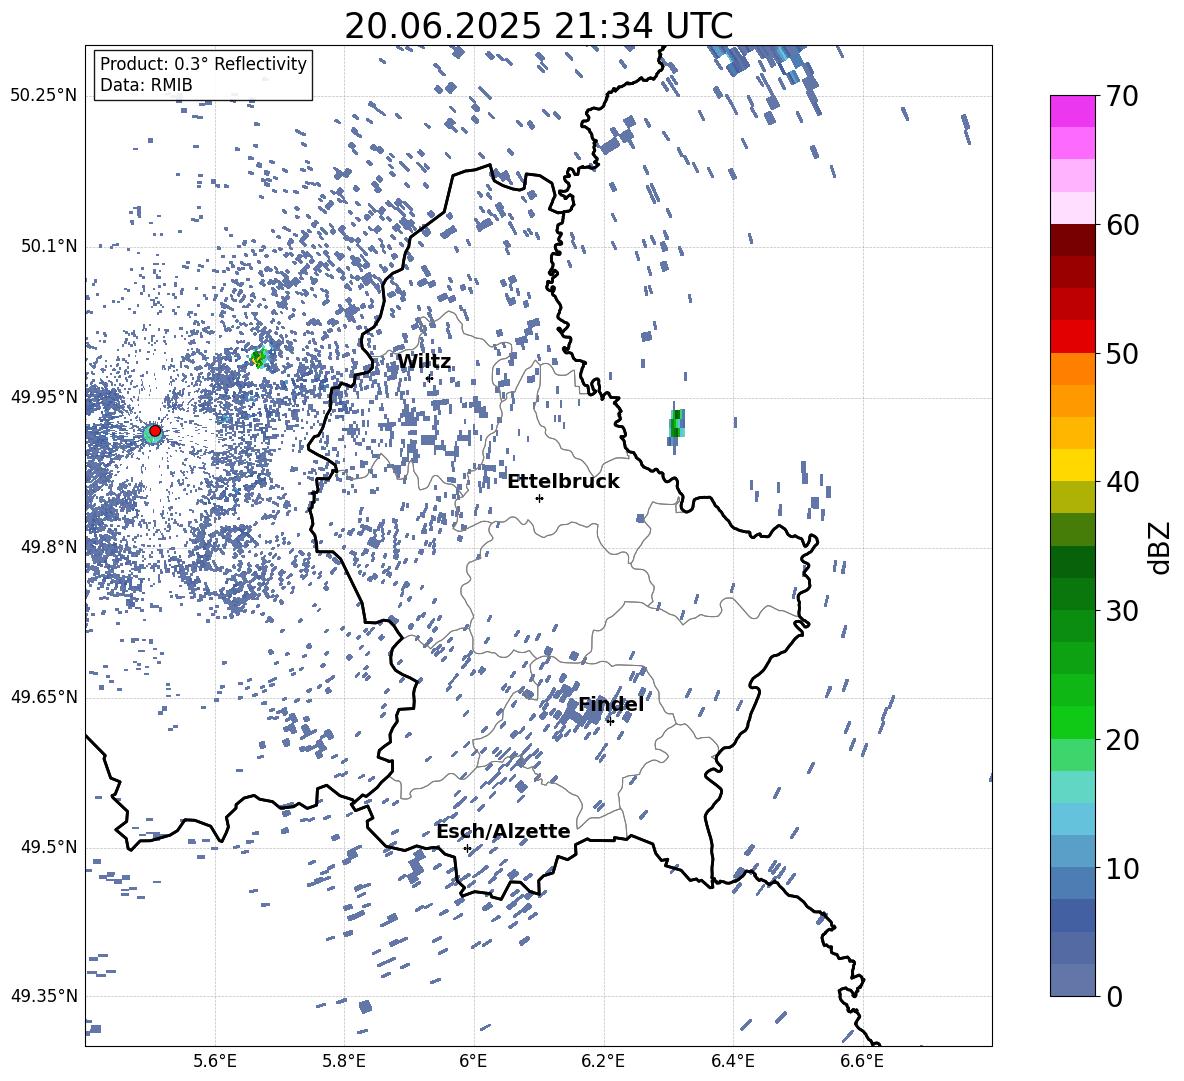Click the Data: RMIB text
The image size is (1184, 1081).
[146, 85]
